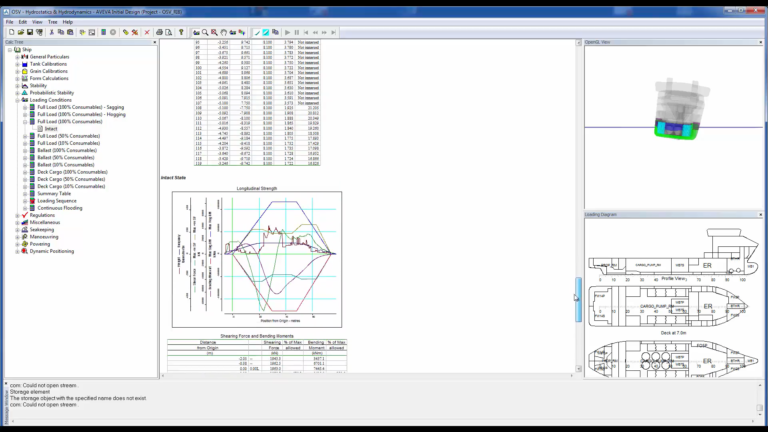Click the Copy toolbar icon
This screenshot has width=768, height=432.
(61, 32)
